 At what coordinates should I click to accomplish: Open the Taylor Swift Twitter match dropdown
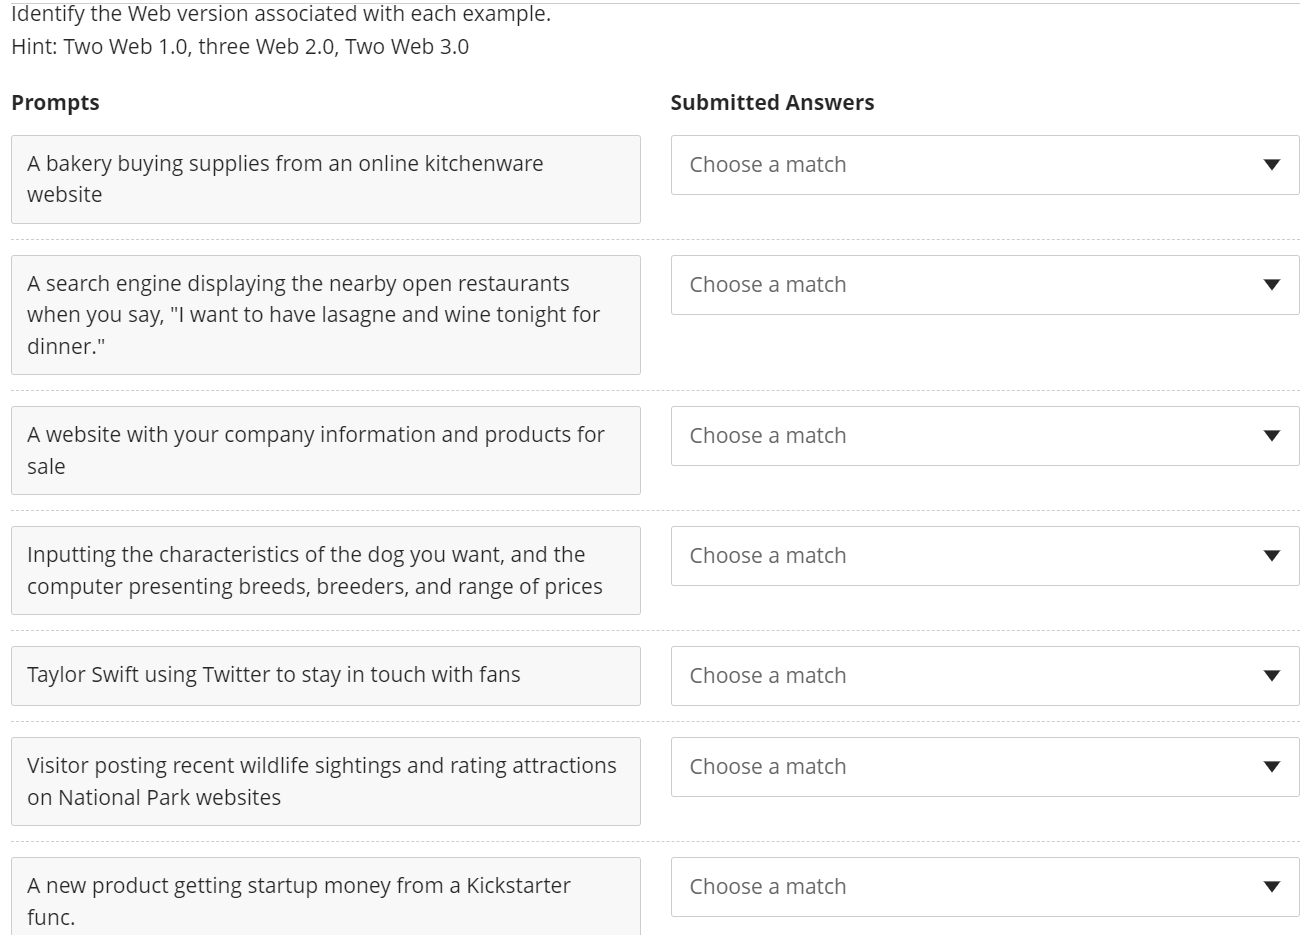click(984, 676)
